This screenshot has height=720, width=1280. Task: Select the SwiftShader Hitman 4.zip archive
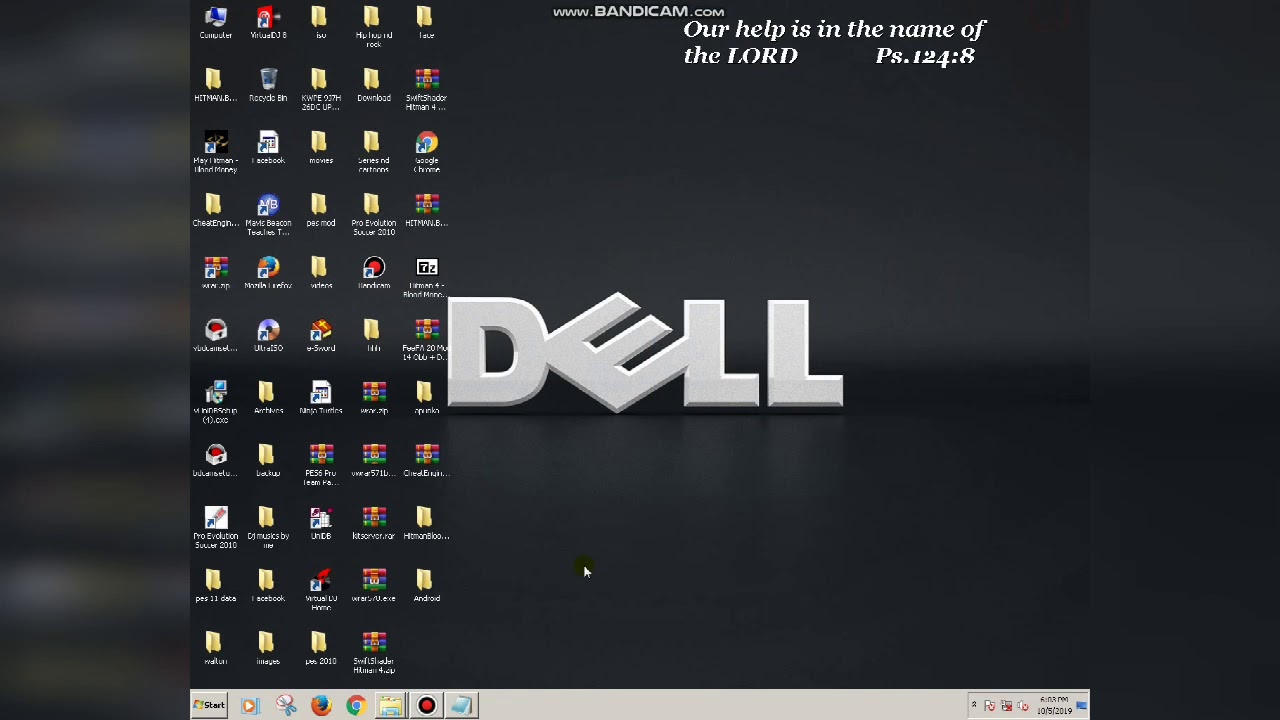[374, 654]
